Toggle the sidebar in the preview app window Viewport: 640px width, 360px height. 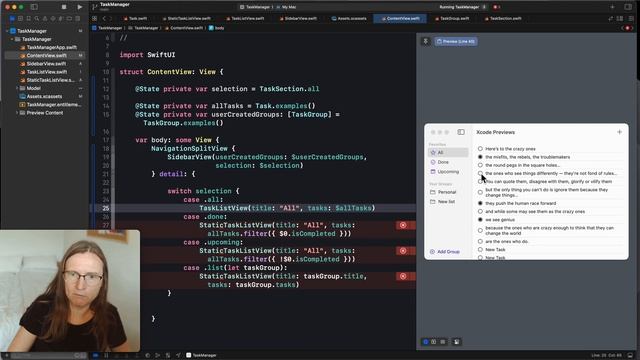pyautogui.click(x=461, y=132)
